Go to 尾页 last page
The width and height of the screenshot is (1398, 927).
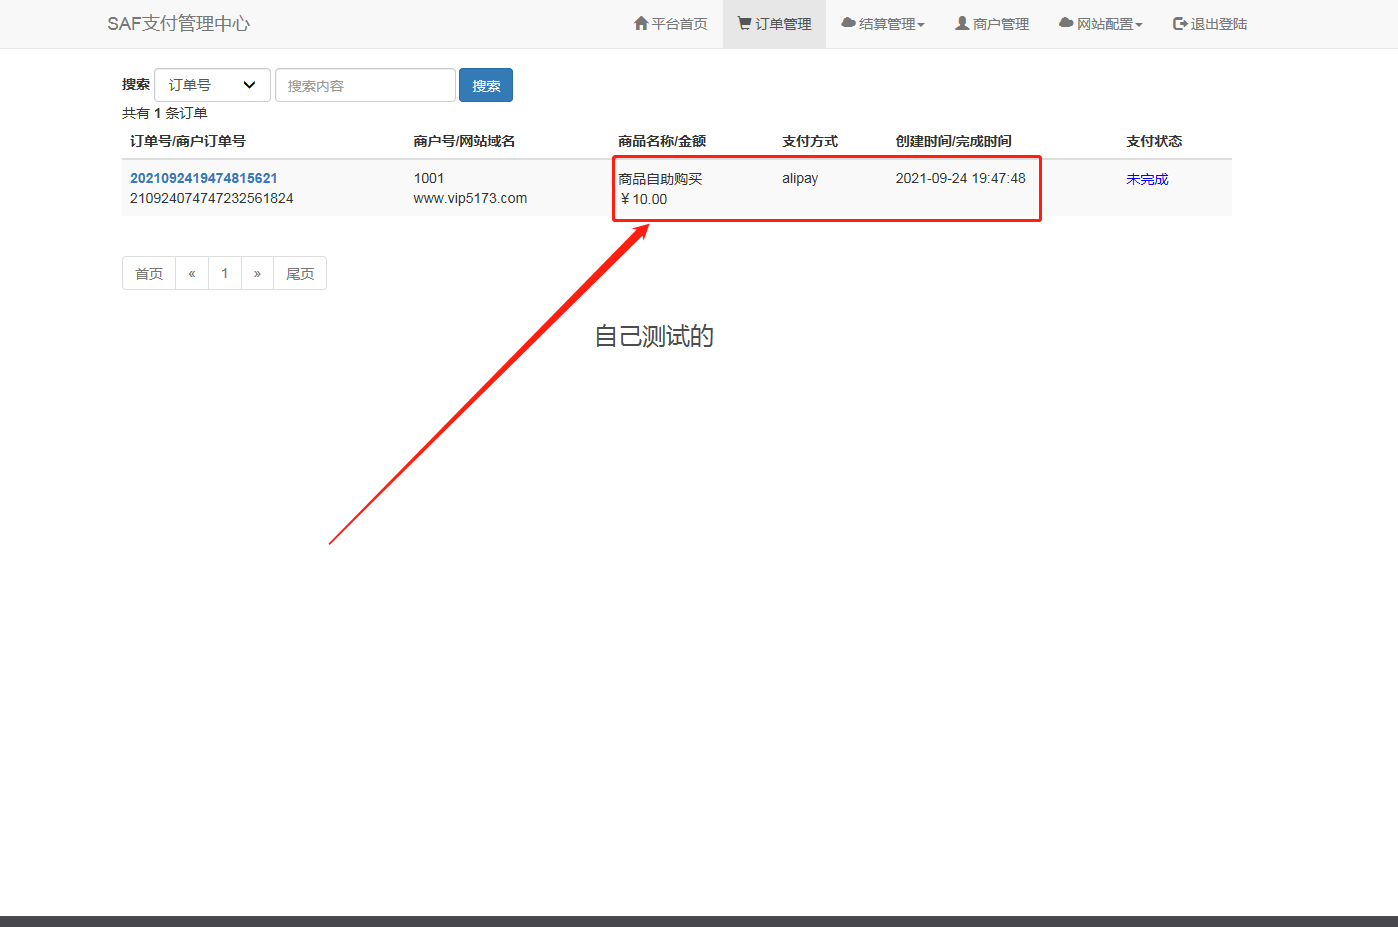[x=299, y=272]
